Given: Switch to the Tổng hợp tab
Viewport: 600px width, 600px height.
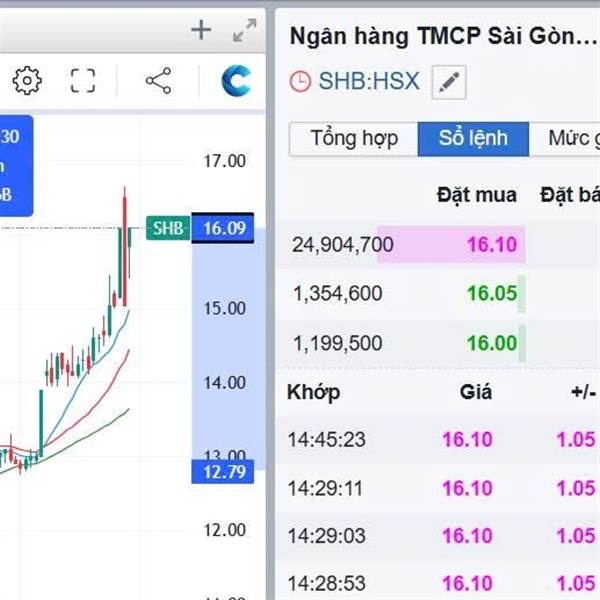Looking at the screenshot, I should pos(354,139).
